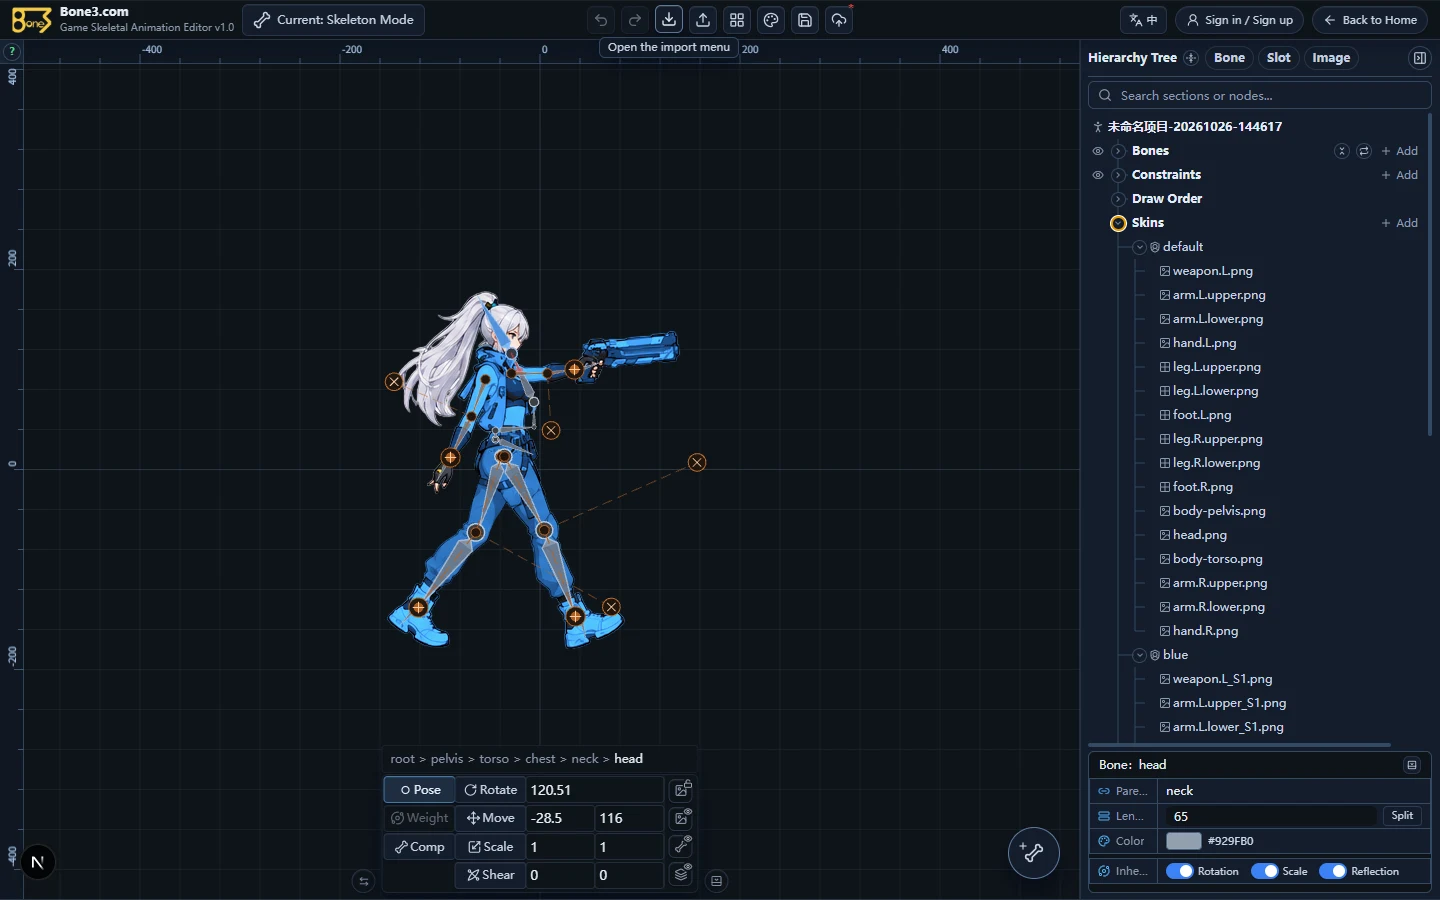
Task: Click the export upload icon
Action: (x=703, y=20)
